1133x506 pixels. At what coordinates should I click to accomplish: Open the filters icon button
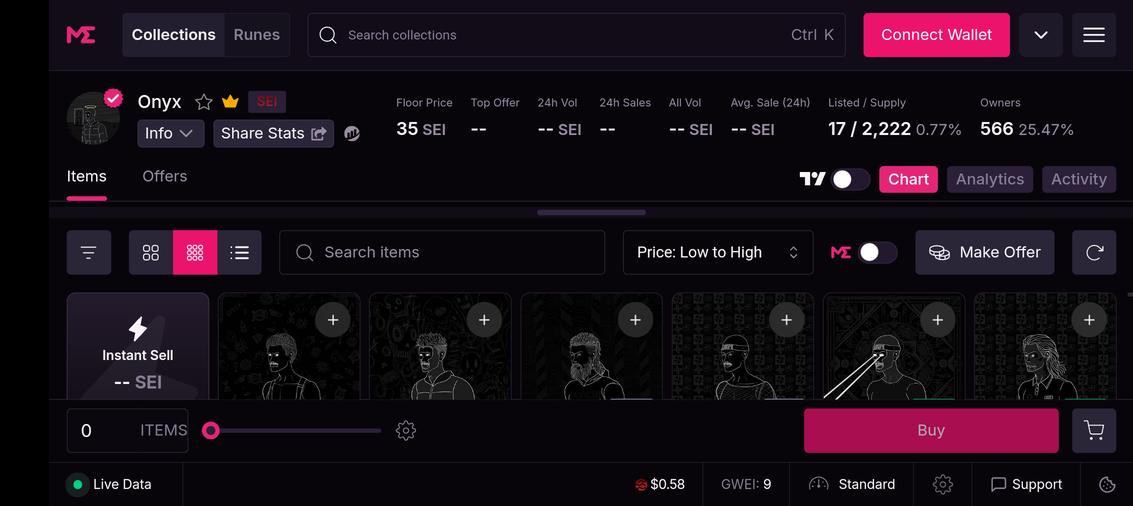pyautogui.click(x=89, y=253)
